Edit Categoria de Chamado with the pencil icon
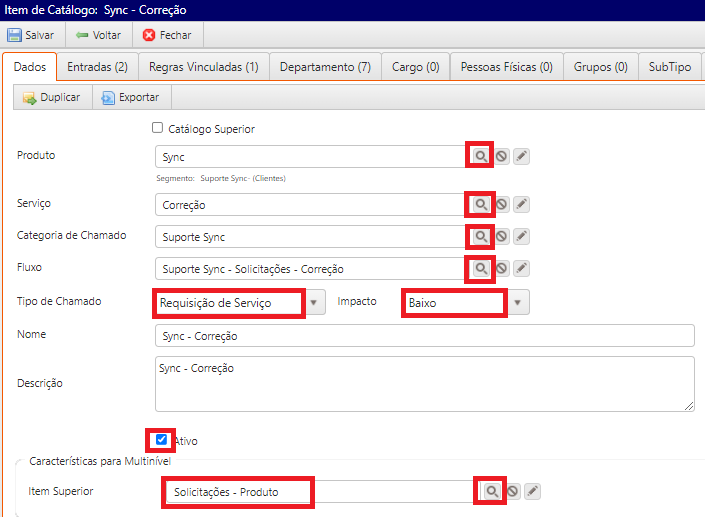The width and height of the screenshot is (705, 517). point(522,237)
